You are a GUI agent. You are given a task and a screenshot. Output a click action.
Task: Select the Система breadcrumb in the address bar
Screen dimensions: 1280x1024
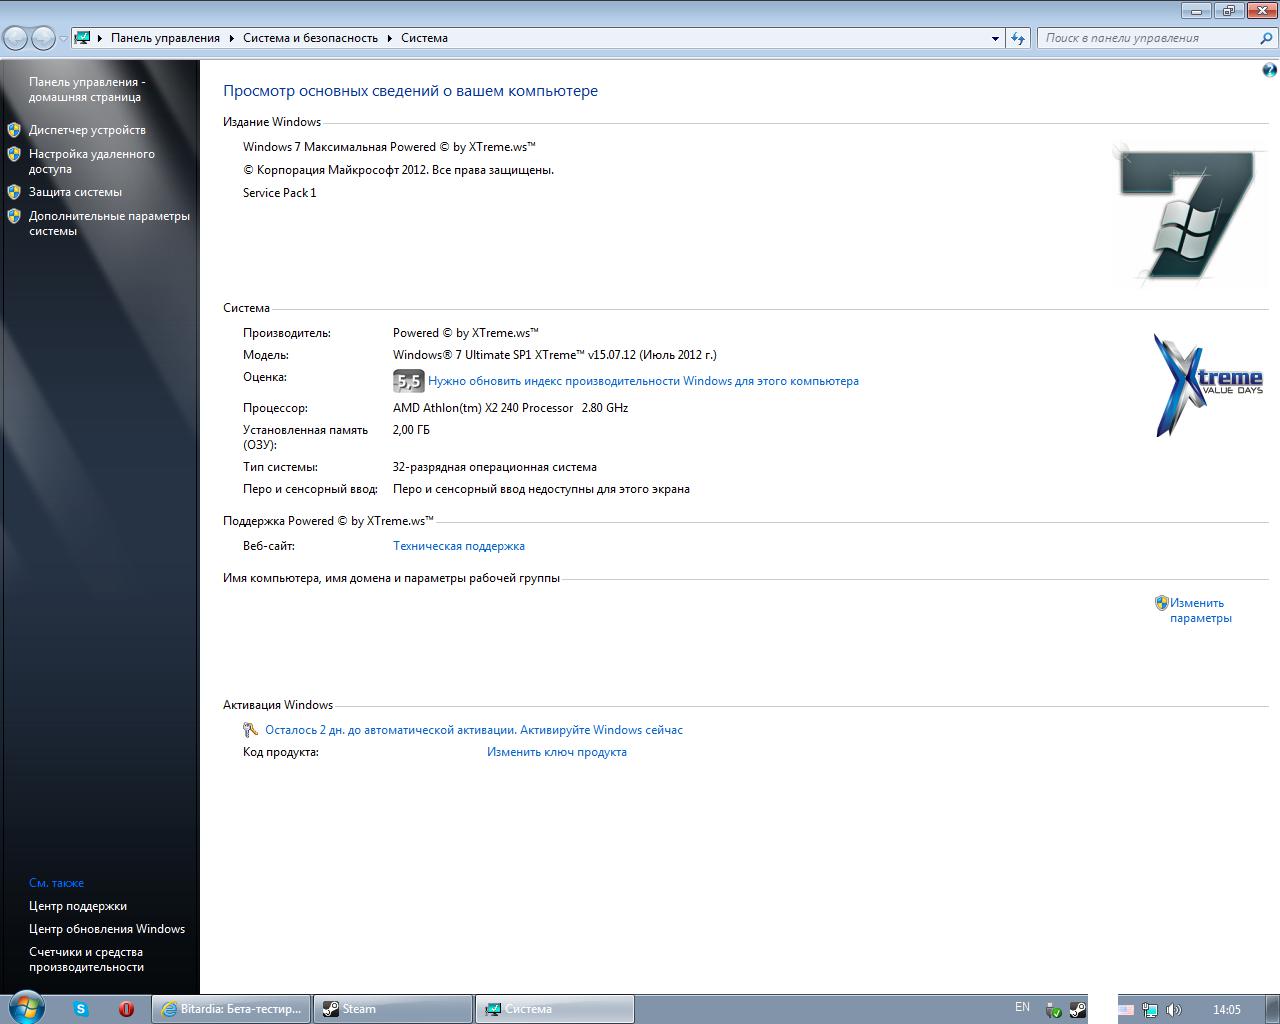(x=424, y=38)
